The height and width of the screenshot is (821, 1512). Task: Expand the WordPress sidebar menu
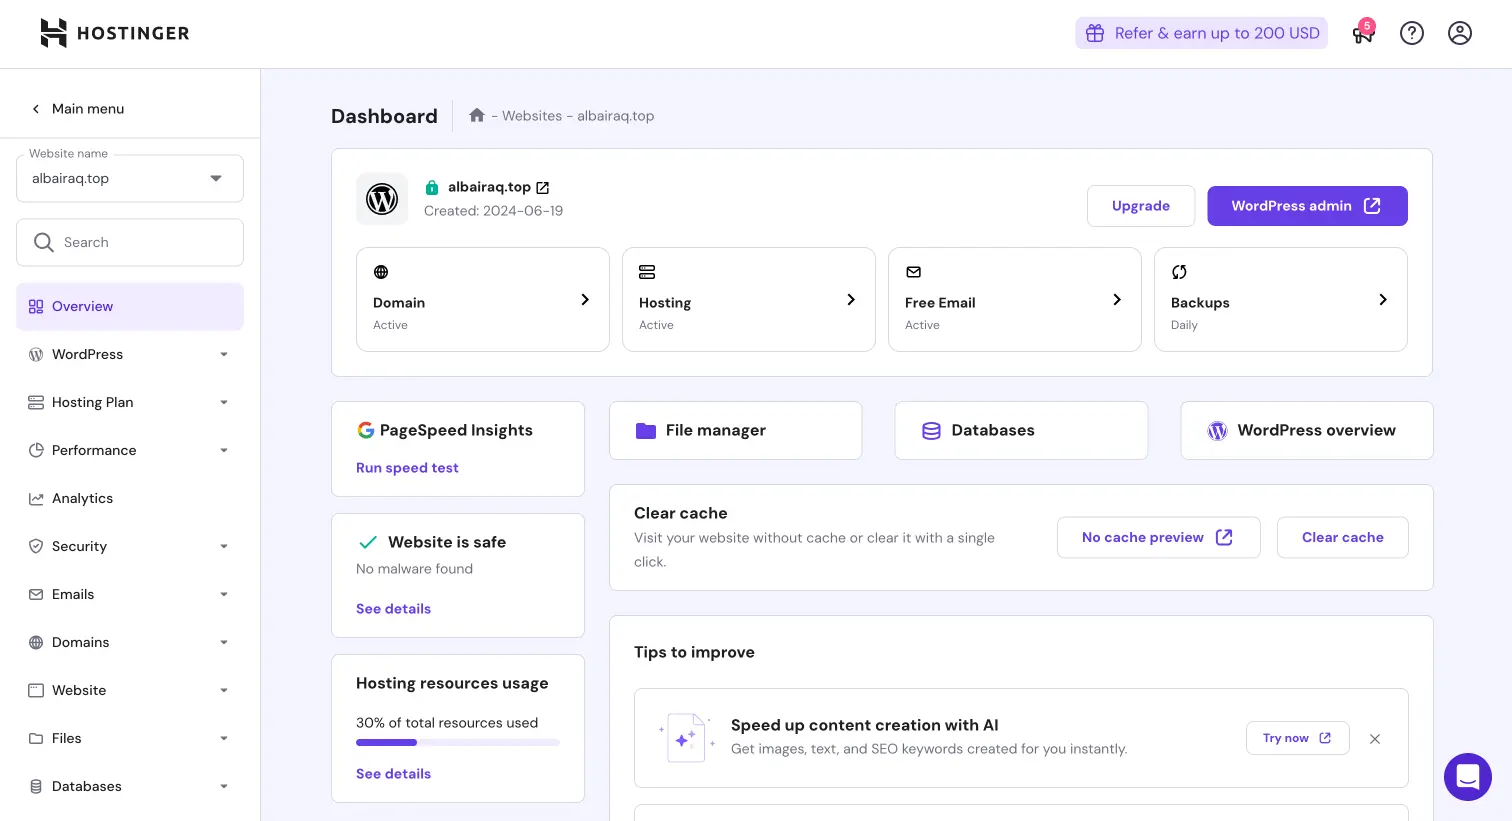pos(224,354)
